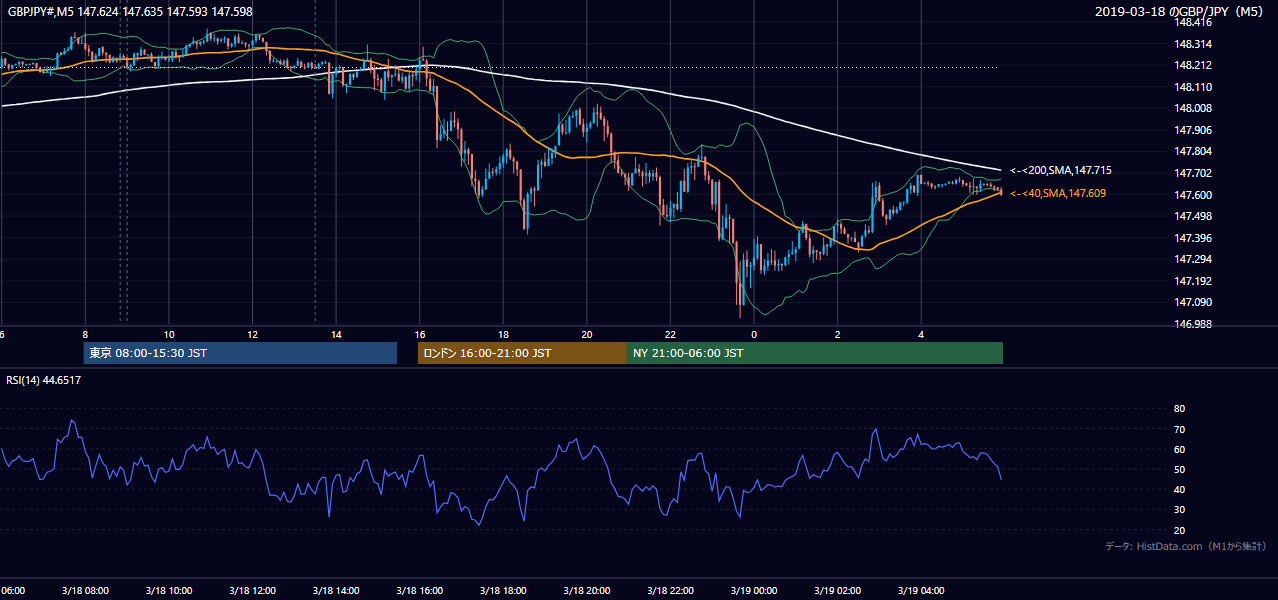Image resolution: width=1278 pixels, height=600 pixels.
Task: Click hour tick '20' under the price chart
Action: pos(587,334)
